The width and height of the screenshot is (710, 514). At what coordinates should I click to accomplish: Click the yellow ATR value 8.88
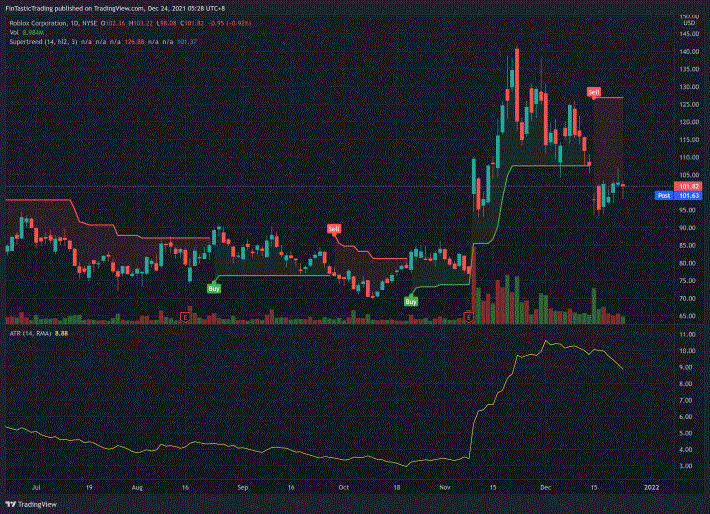tap(61, 333)
